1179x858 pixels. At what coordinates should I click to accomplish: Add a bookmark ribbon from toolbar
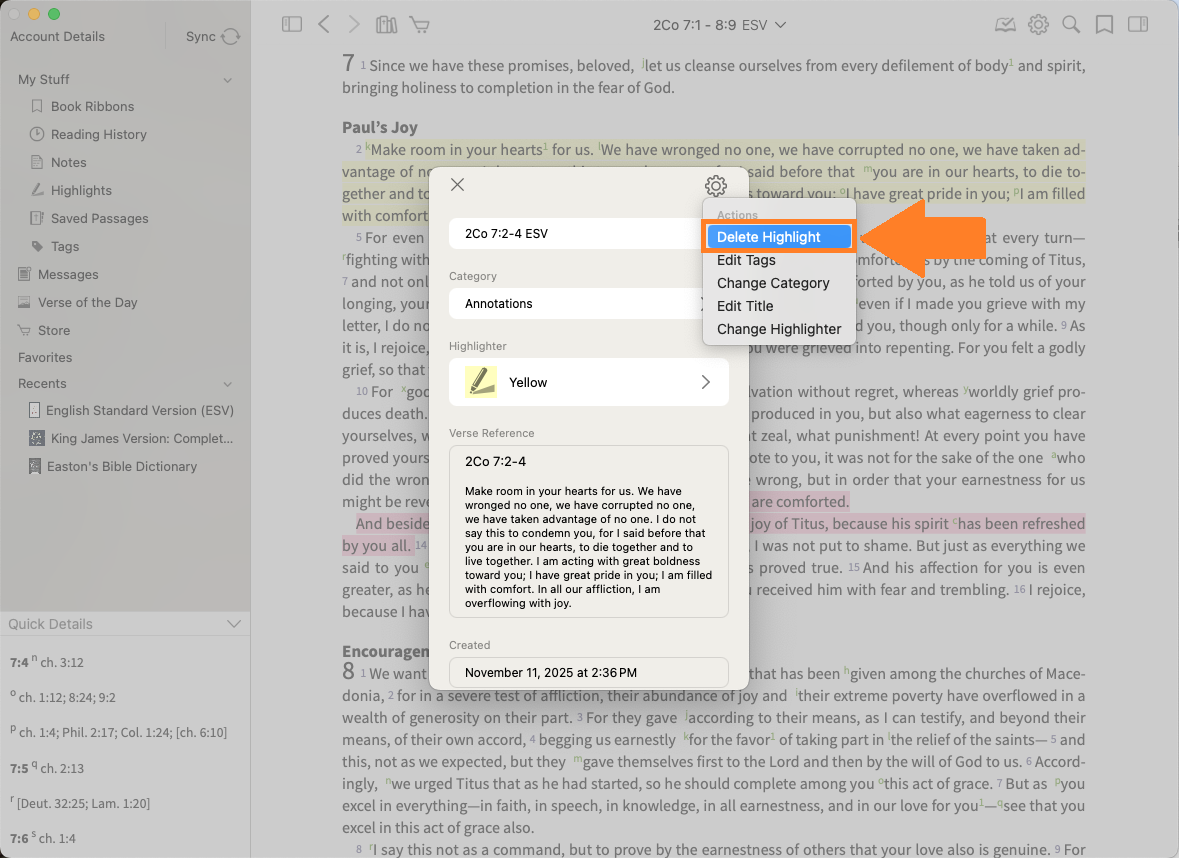pos(1104,25)
